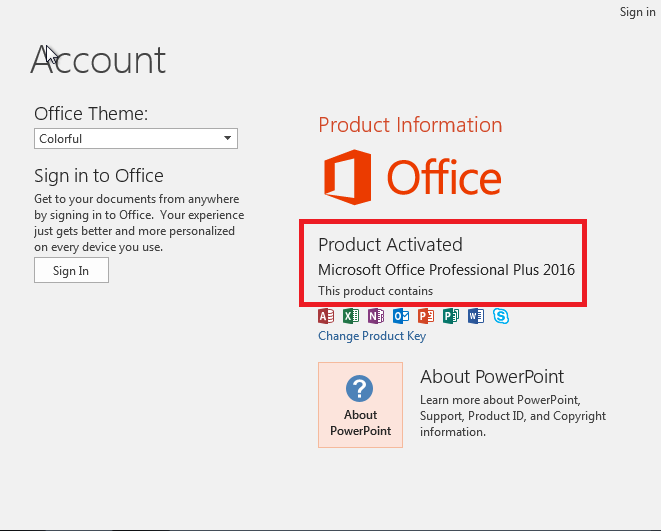This screenshot has width=661, height=531.
Task: Click the Microsoft Office Professional Plus 2016 text
Action: (446, 270)
